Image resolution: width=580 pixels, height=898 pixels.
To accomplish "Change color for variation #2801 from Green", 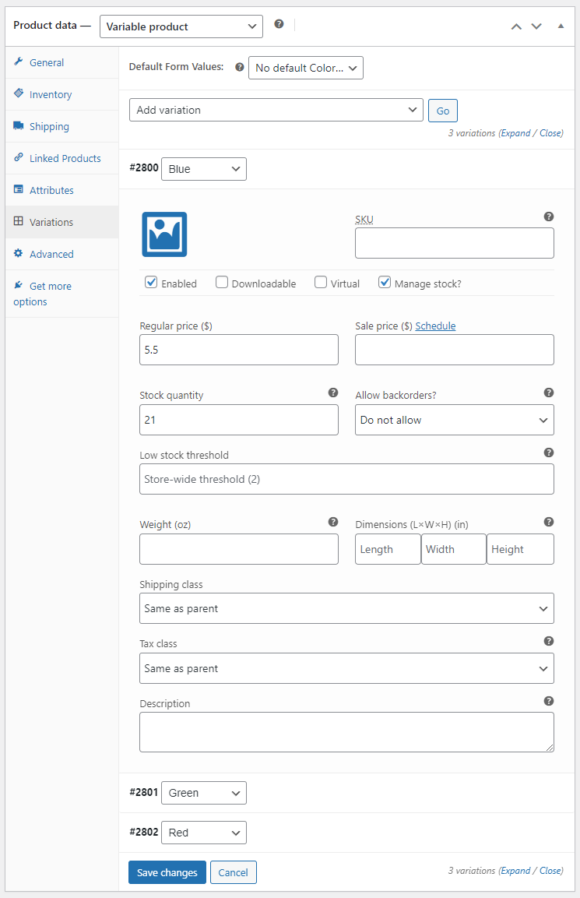I will point(204,792).
